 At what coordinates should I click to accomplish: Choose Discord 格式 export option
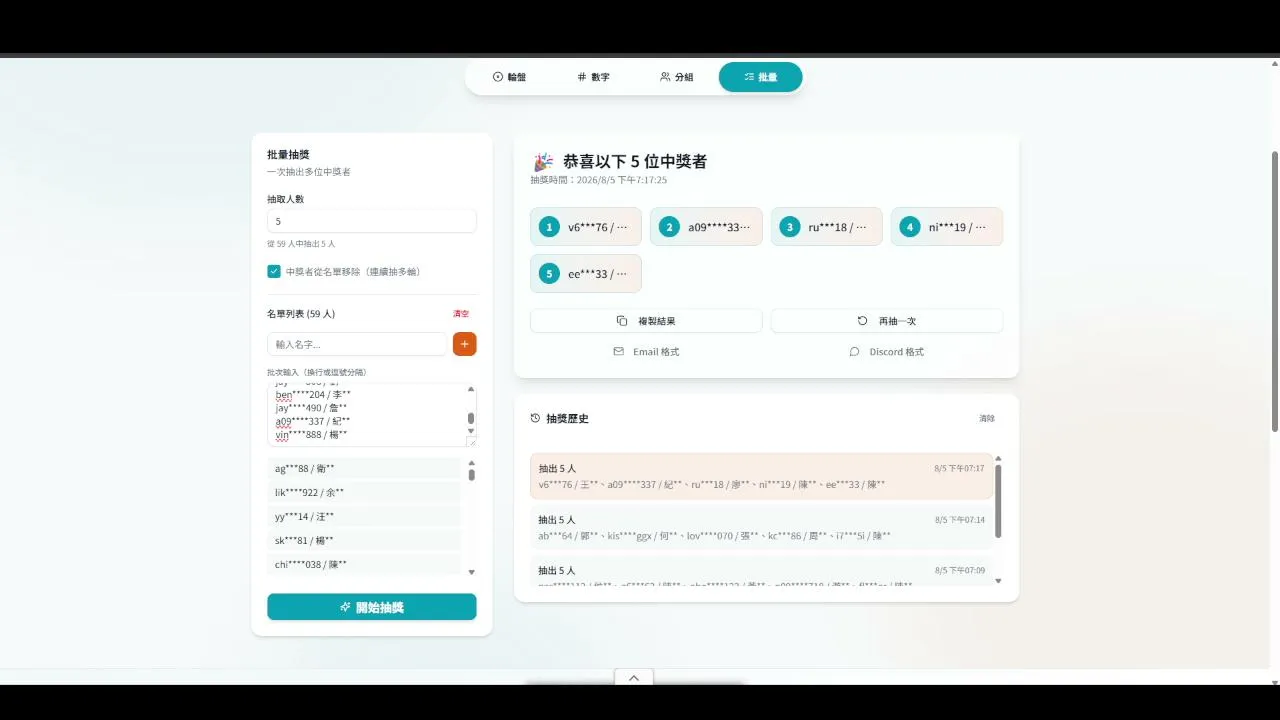tap(886, 352)
